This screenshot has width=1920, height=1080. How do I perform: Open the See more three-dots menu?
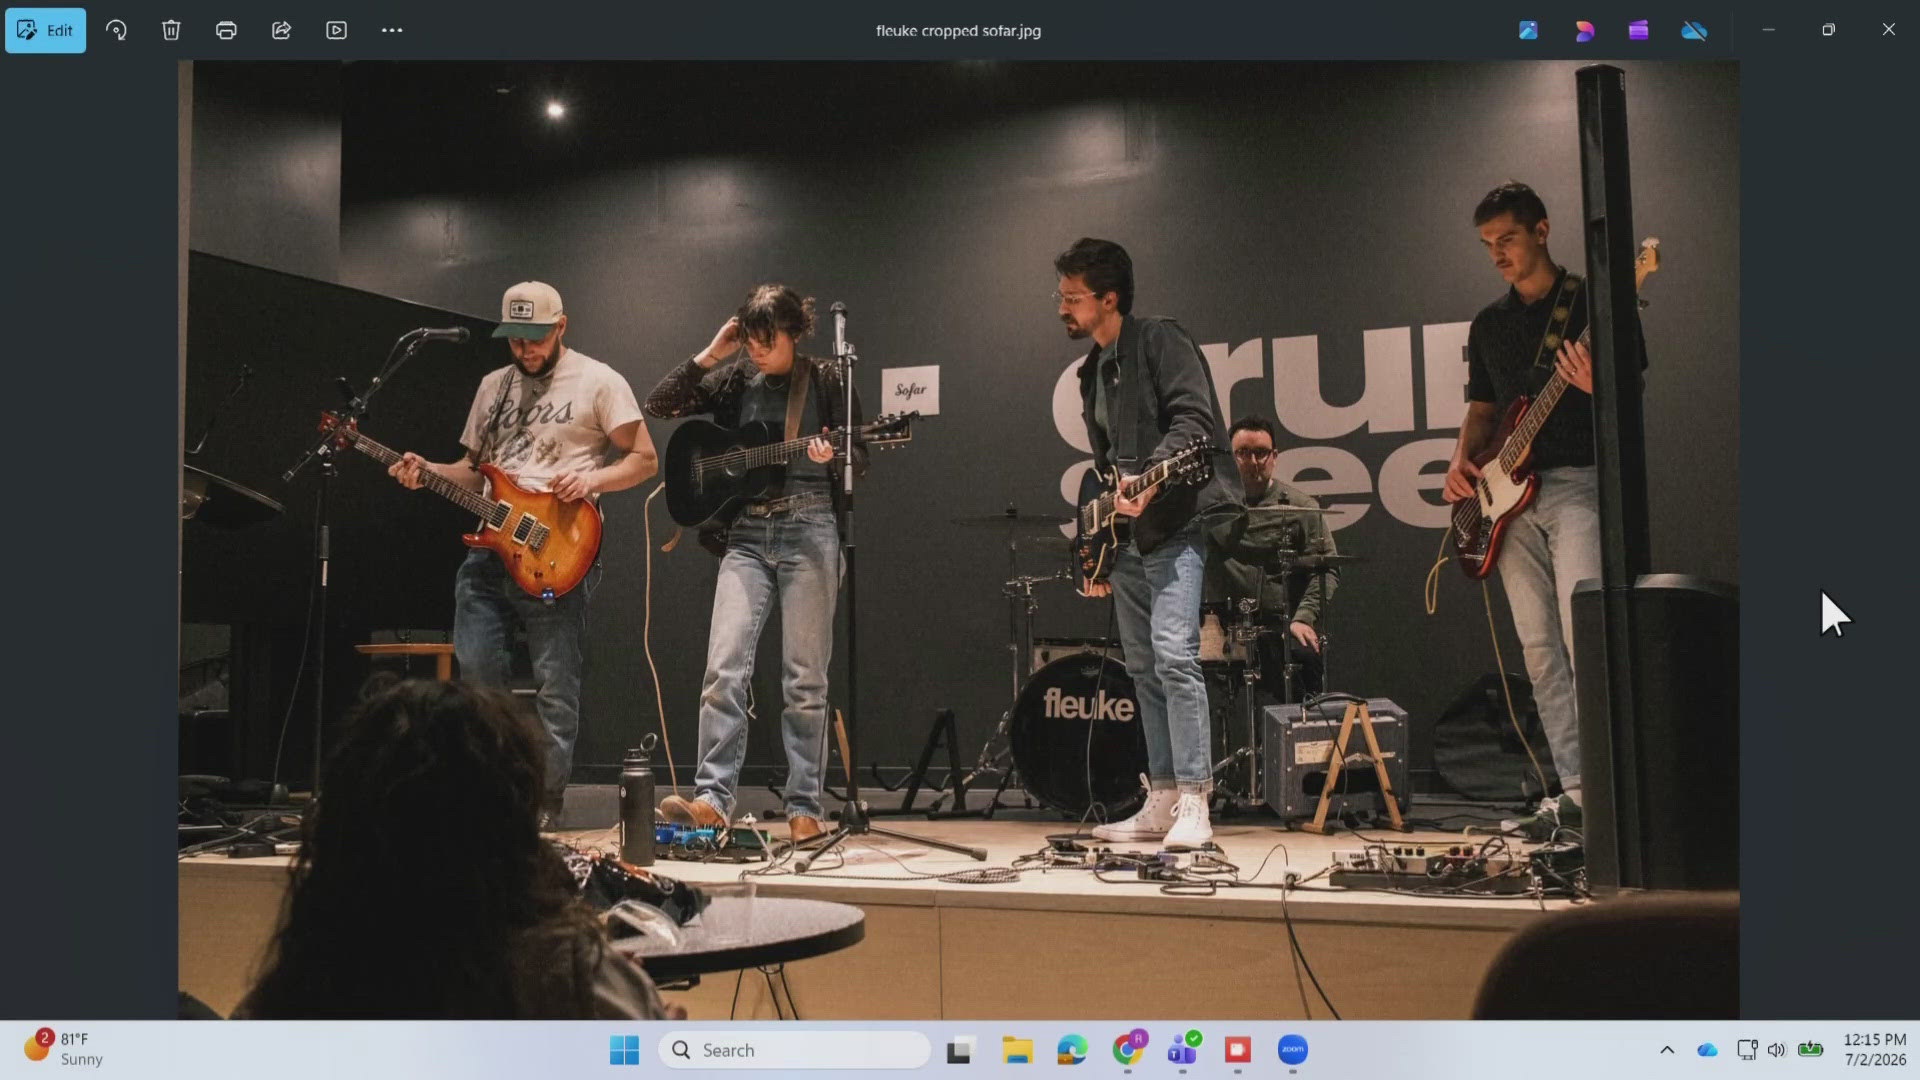click(x=392, y=30)
